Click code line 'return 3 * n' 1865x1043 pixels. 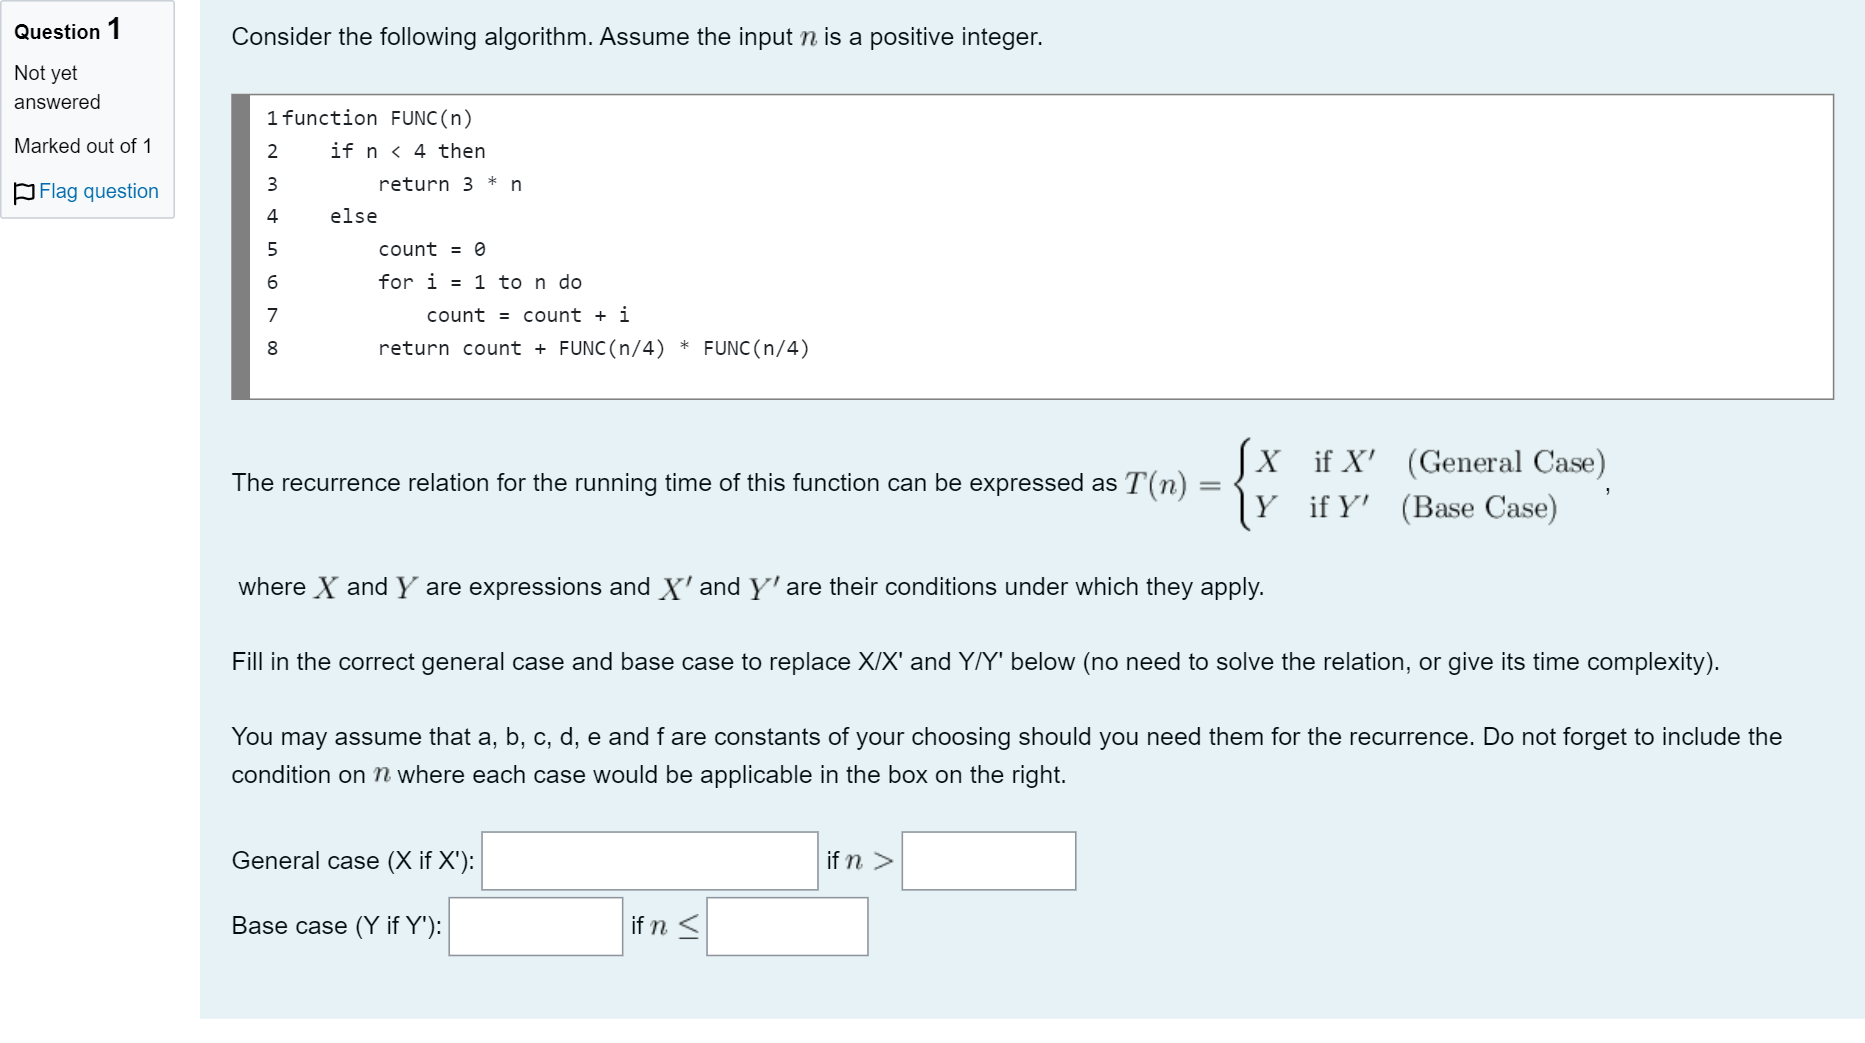tap(450, 184)
